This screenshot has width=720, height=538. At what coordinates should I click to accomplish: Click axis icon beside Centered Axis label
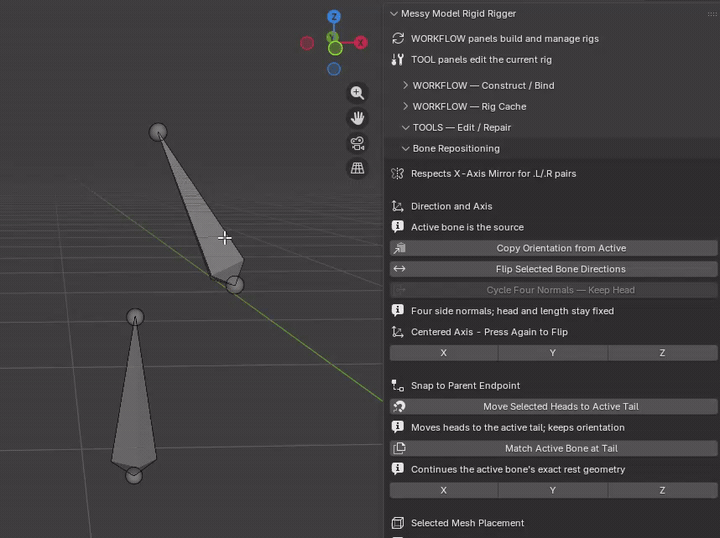398,332
